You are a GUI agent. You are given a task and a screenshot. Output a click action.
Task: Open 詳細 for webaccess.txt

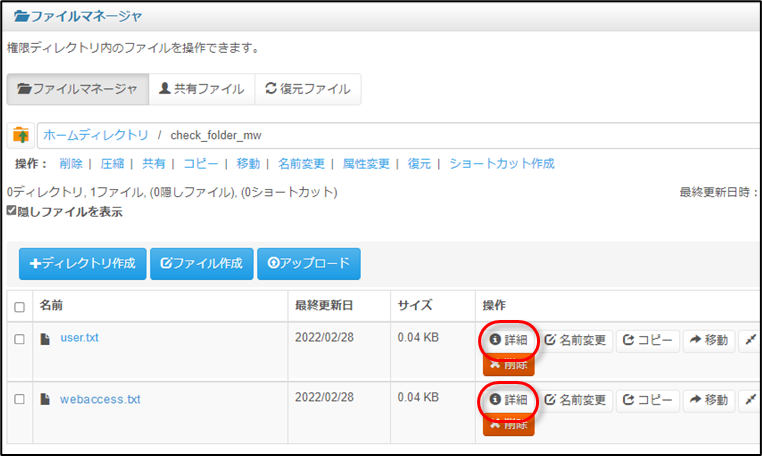[x=508, y=400]
